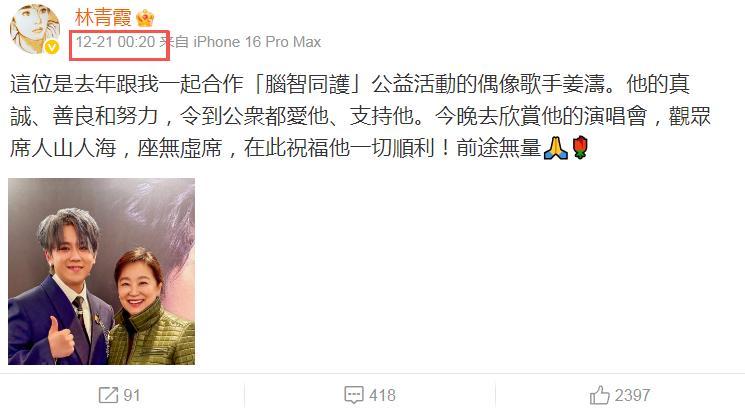
Task: Click the repost count 91
Action: point(132,395)
